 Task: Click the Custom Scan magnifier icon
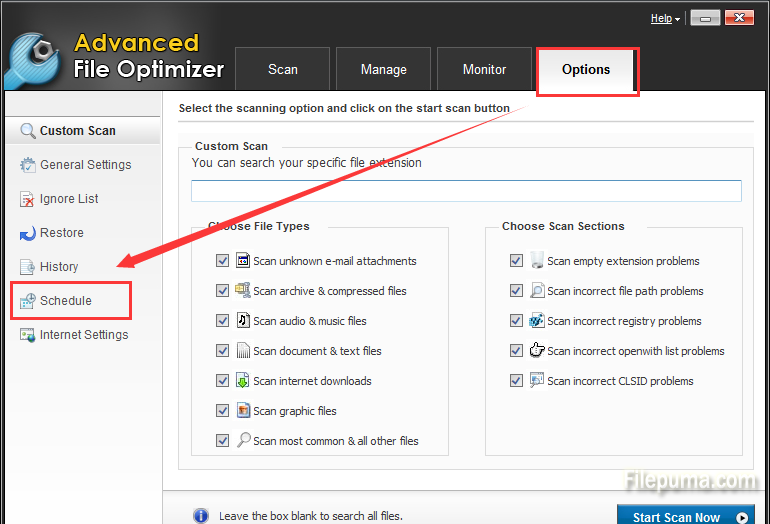[x=25, y=131]
